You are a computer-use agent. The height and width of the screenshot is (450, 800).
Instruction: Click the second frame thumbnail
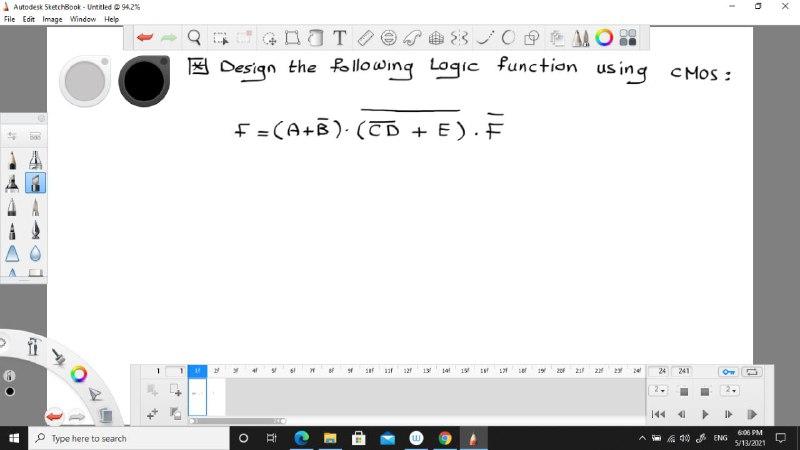click(x=216, y=396)
